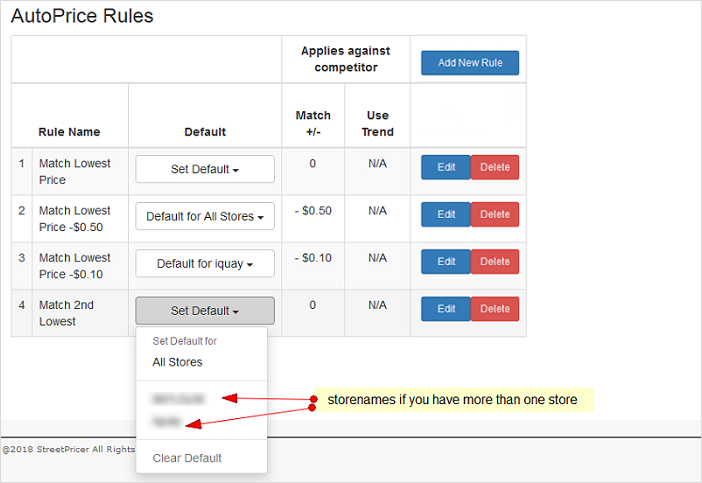This screenshot has width=702, height=483.
Task: Open Set Default dropdown for Match Lowest Price
Action: [205, 169]
